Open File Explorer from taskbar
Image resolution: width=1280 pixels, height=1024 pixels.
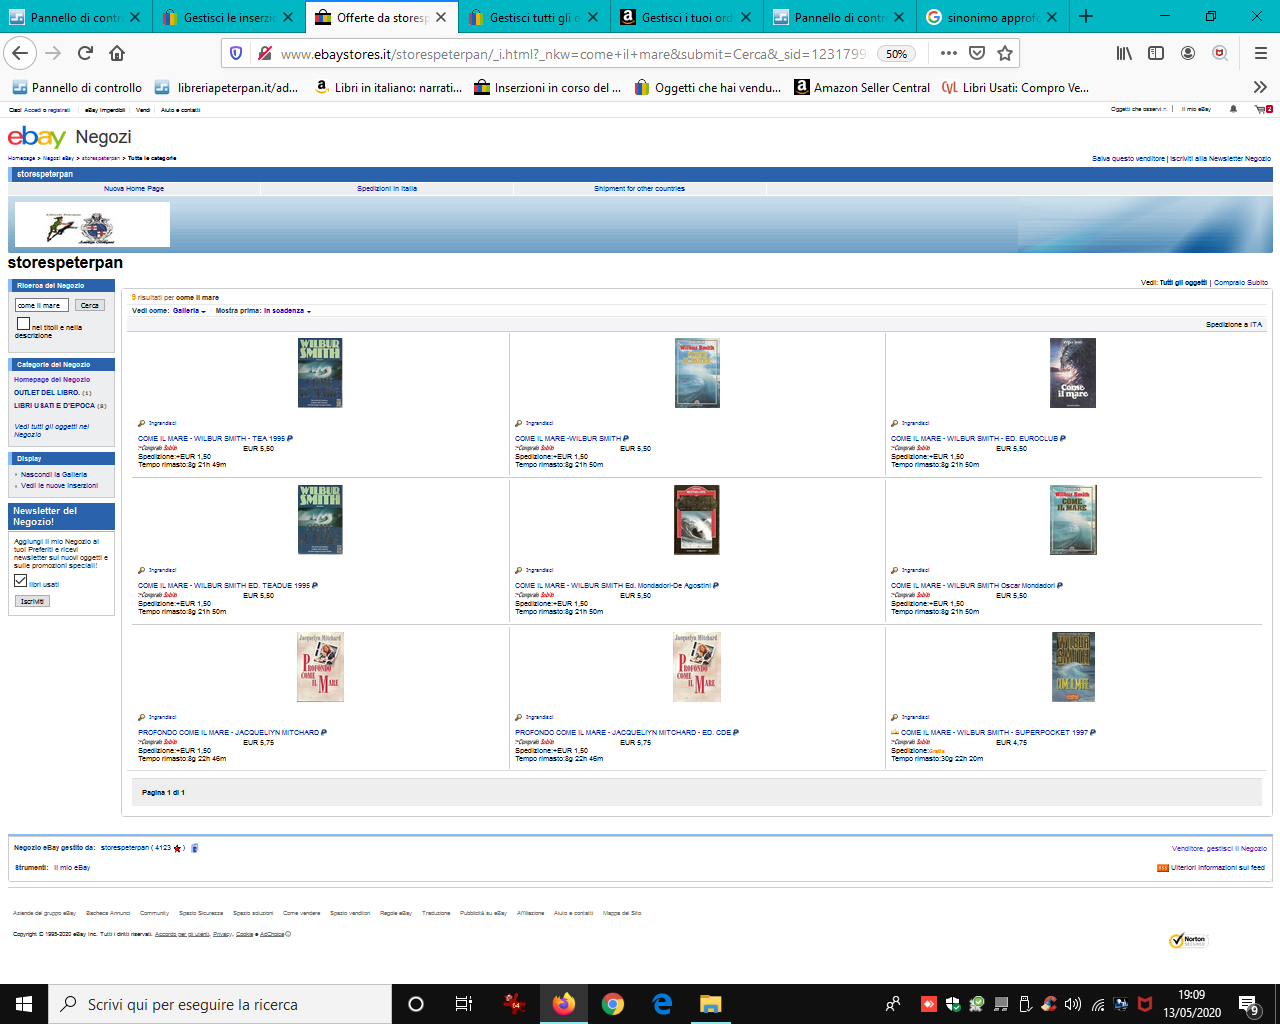pyautogui.click(x=710, y=1004)
